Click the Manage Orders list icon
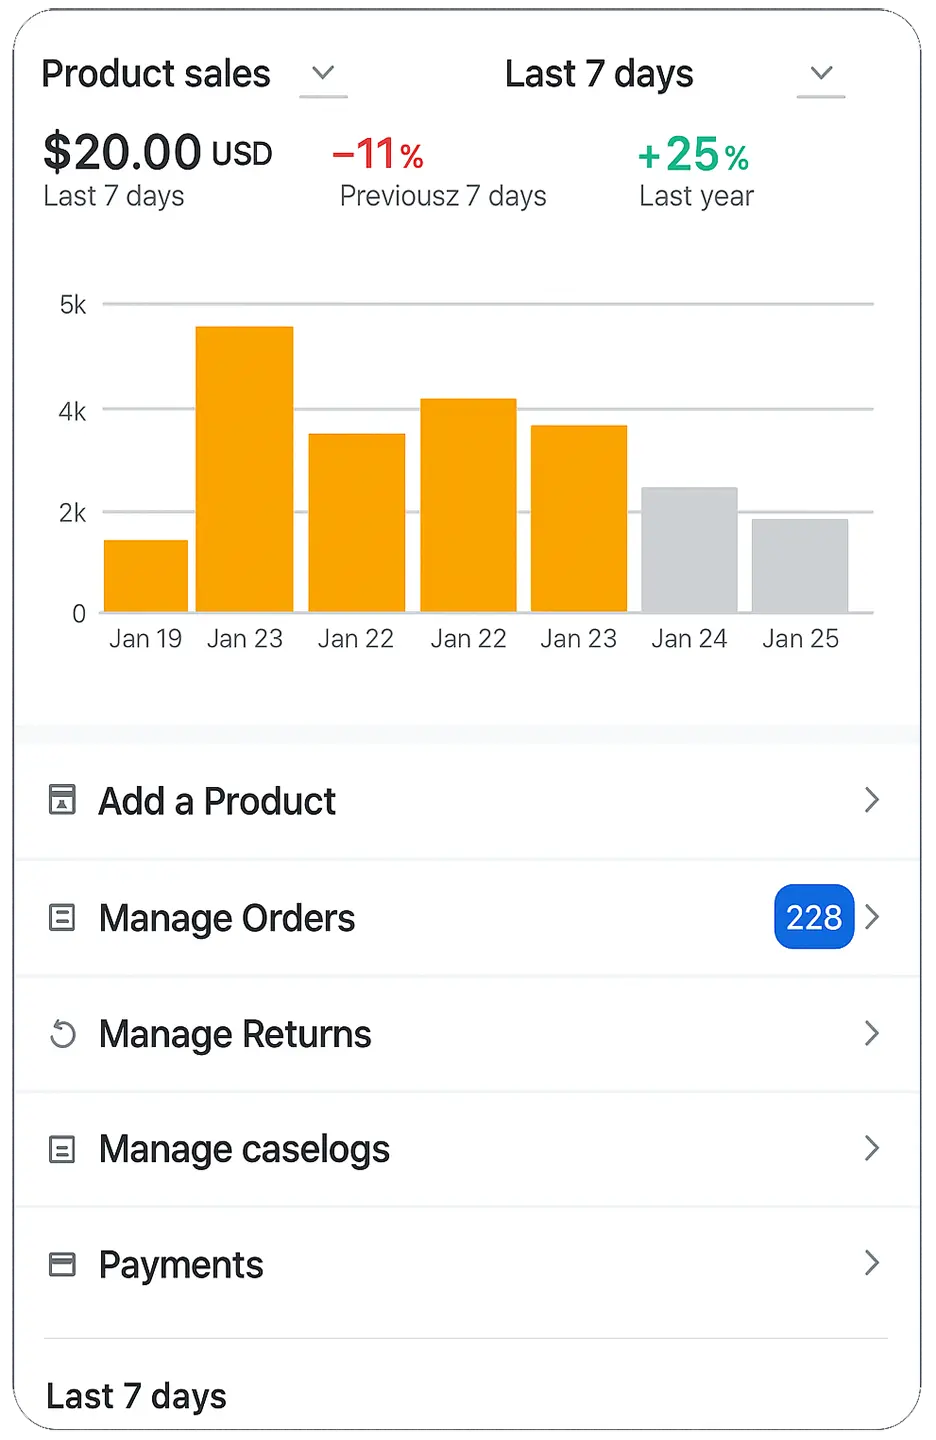The image size is (936, 1440). point(62,917)
